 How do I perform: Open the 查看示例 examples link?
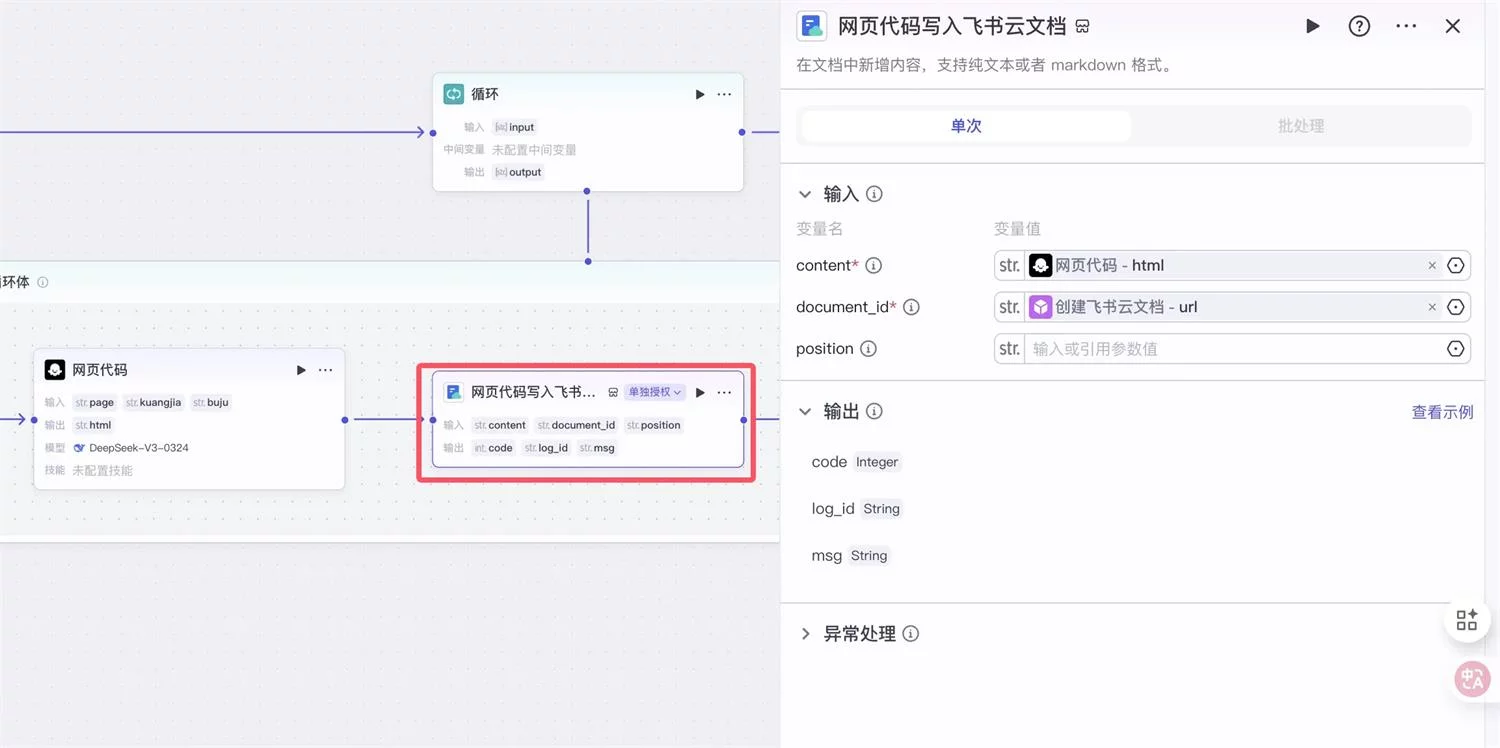coord(1442,411)
